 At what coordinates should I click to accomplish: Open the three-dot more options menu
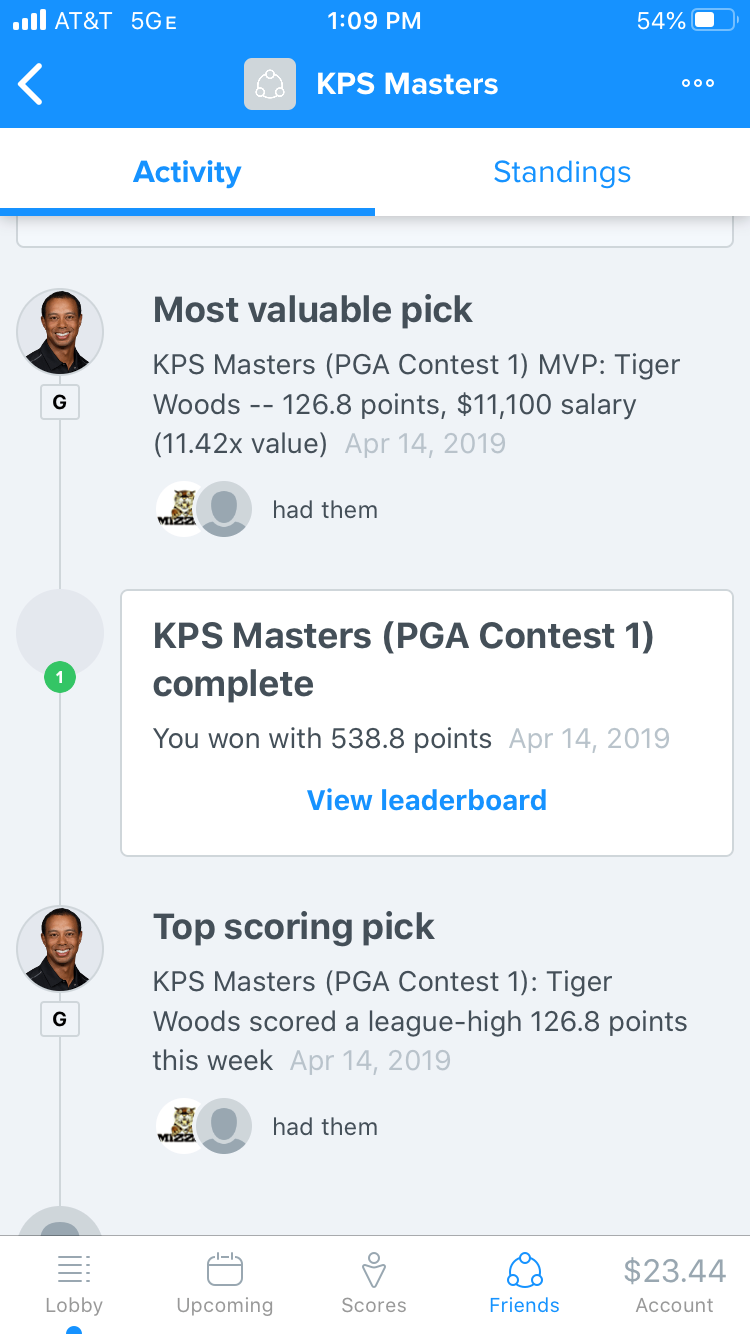tap(697, 84)
